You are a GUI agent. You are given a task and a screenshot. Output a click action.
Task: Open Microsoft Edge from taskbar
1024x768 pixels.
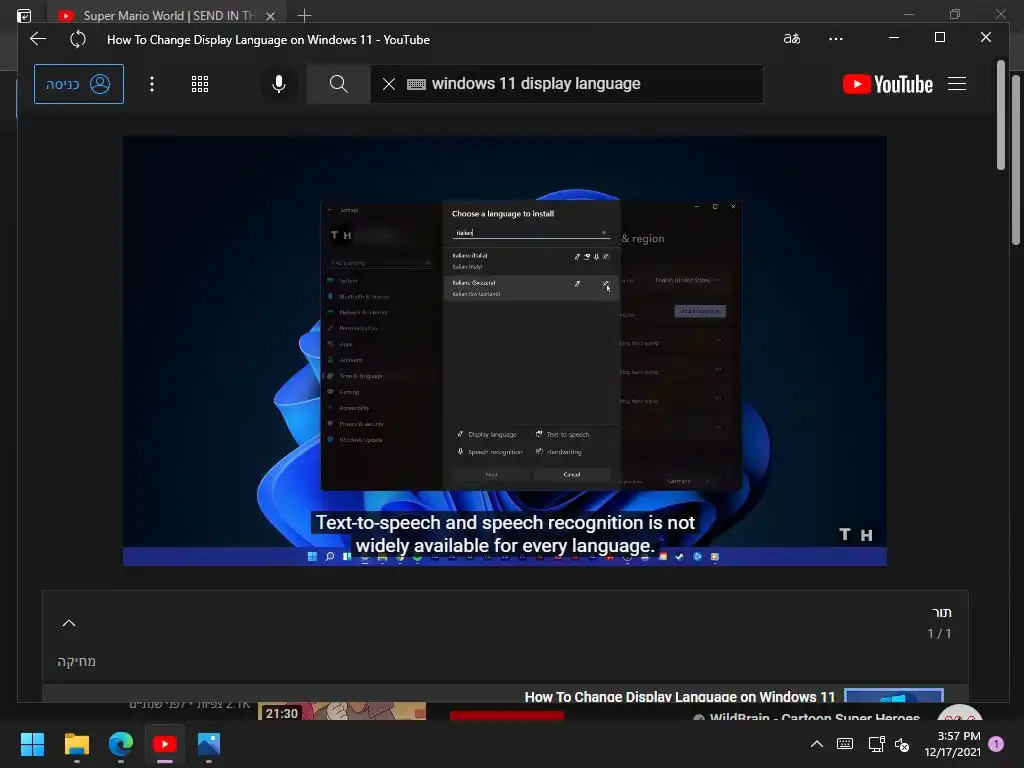point(121,744)
